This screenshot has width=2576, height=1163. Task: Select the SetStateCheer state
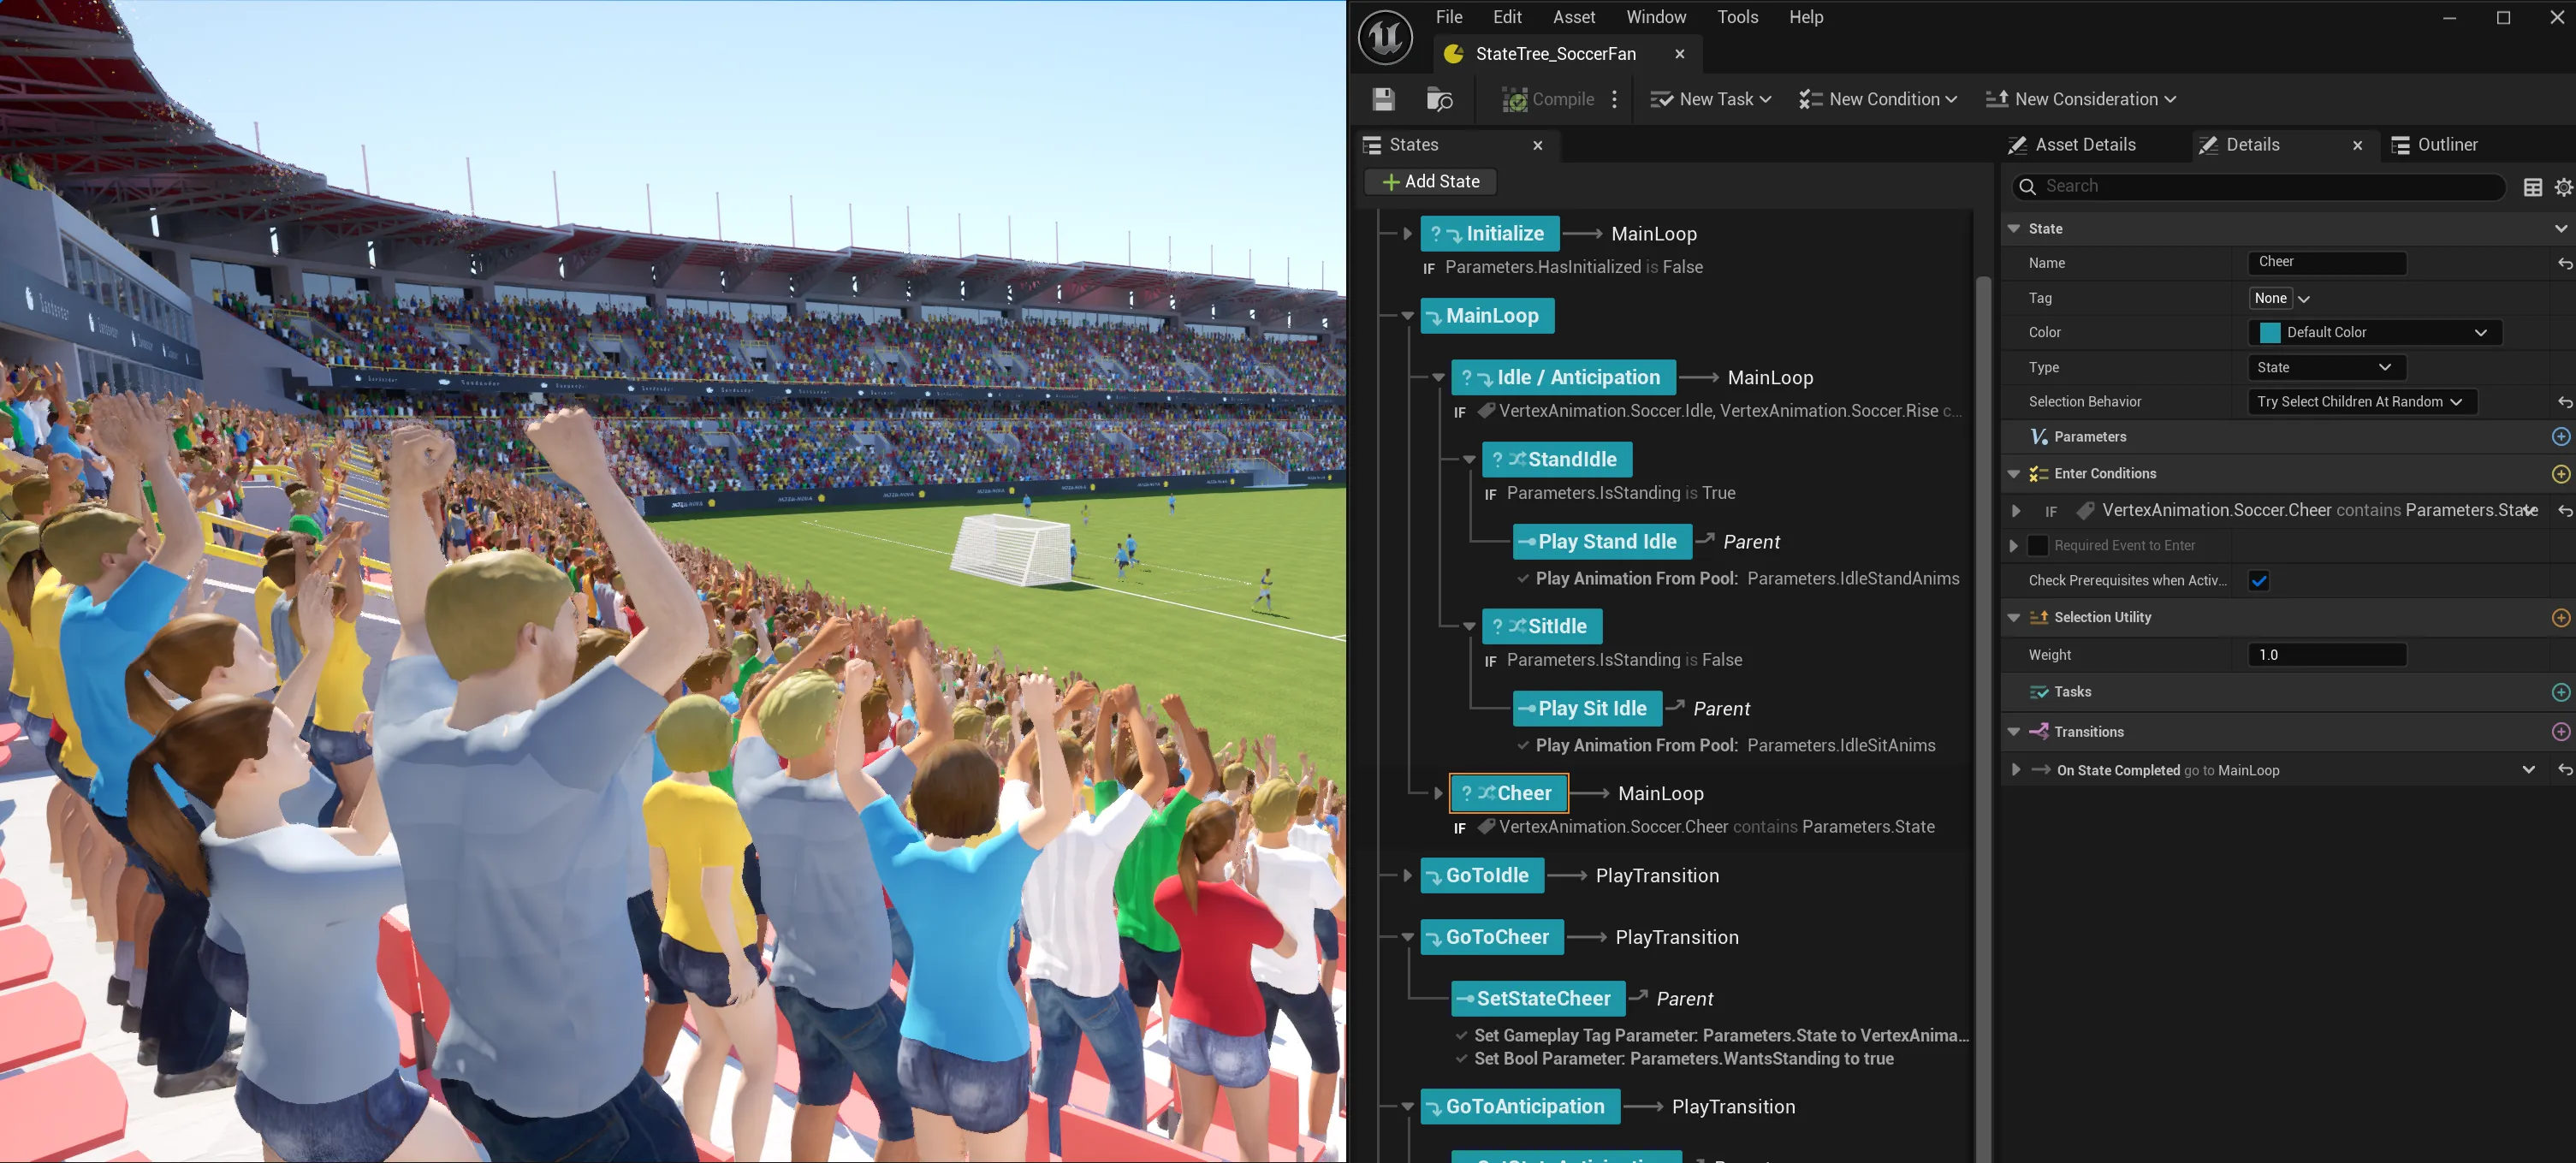click(1538, 999)
